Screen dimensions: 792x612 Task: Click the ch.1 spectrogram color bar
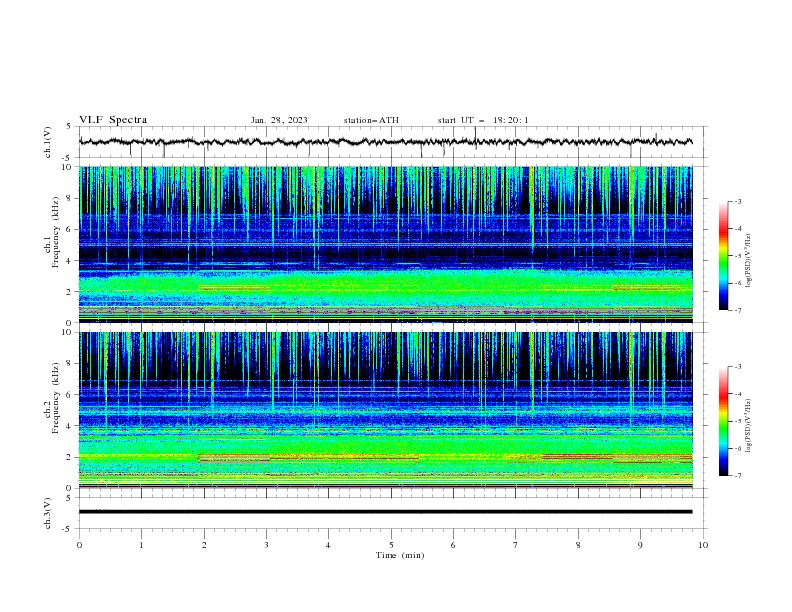point(724,256)
